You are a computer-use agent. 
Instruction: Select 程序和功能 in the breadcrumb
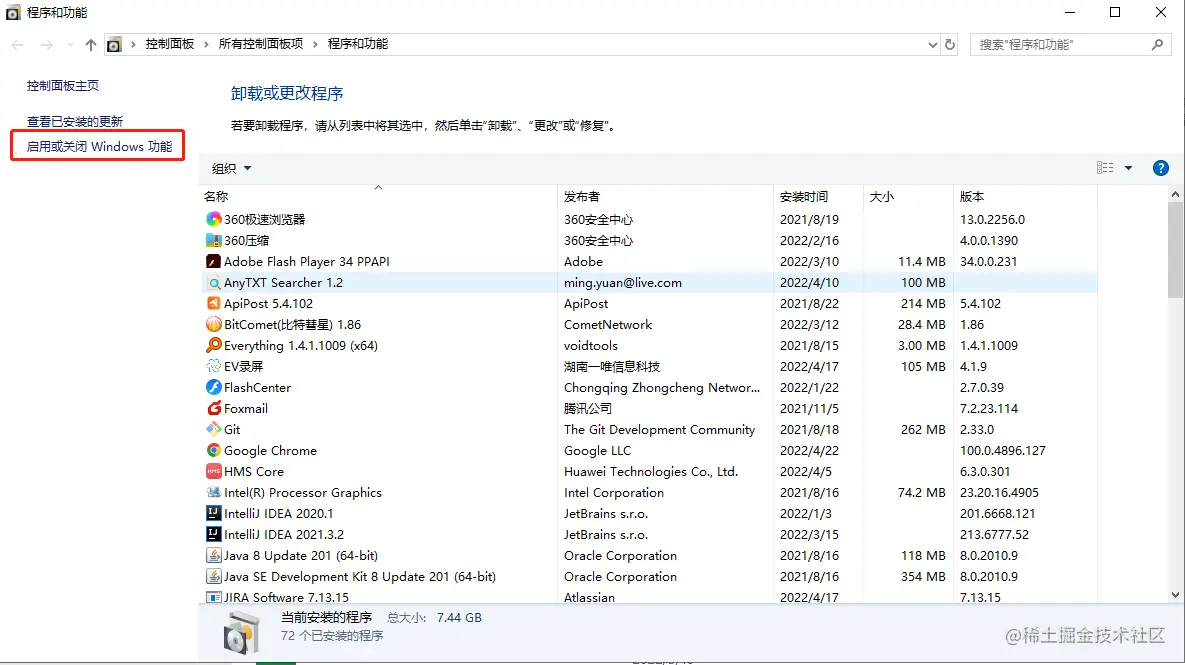pos(357,45)
